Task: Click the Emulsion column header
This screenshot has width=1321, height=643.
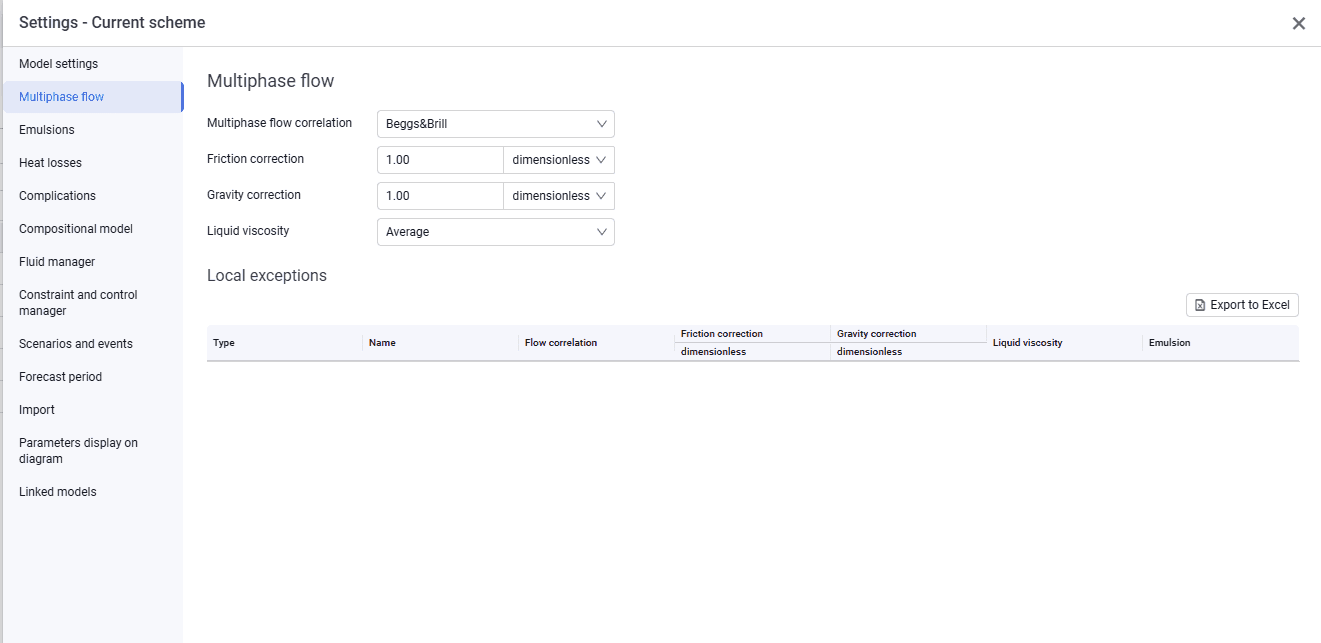Action: [x=1221, y=343]
